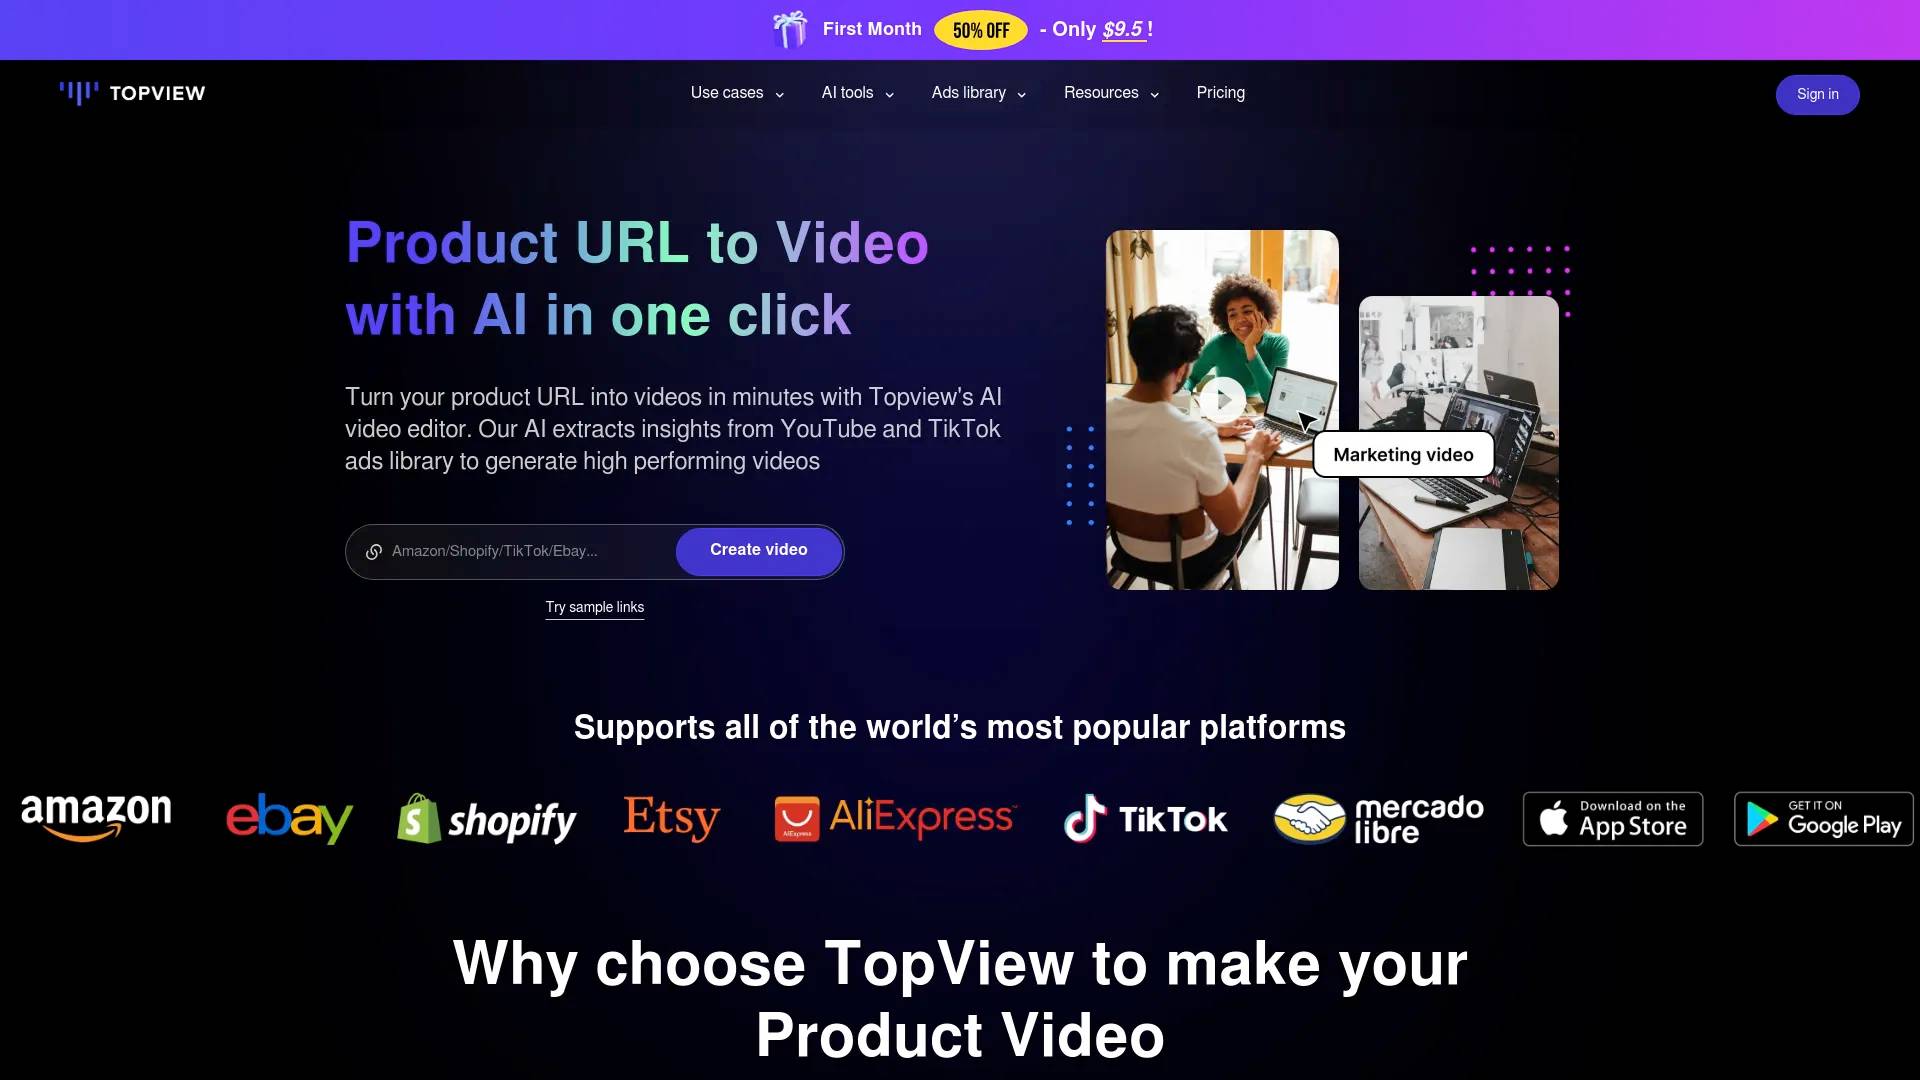This screenshot has width=1920, height=1080.
Task: Click the Try sample links hyperlink
Action: coord(595,607)
